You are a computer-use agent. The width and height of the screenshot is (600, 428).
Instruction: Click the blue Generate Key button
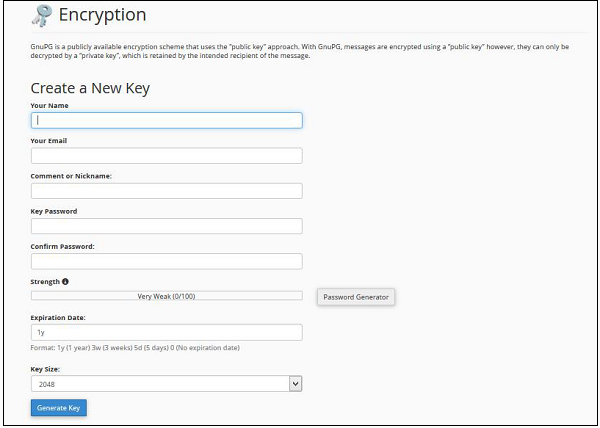tap(59, 408)
